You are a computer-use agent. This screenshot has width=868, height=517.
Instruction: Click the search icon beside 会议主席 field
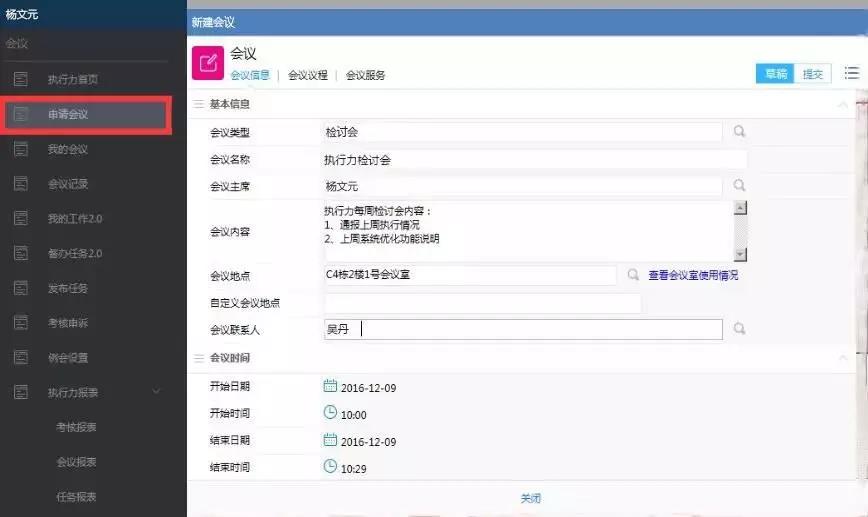pos(739,185)
